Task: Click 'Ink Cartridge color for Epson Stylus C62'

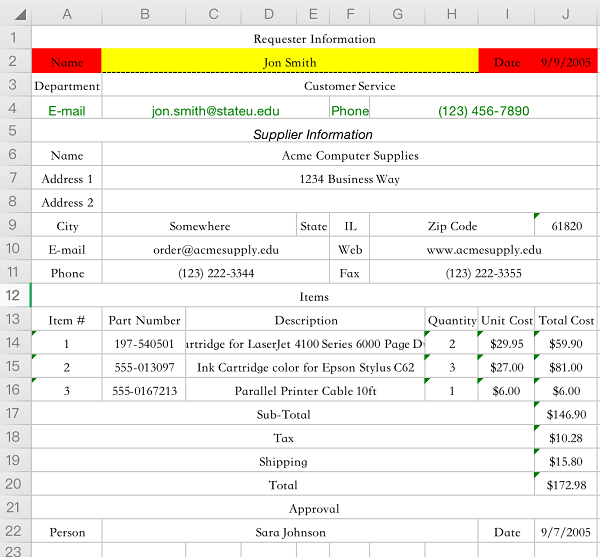Action: tap(305, 367)
